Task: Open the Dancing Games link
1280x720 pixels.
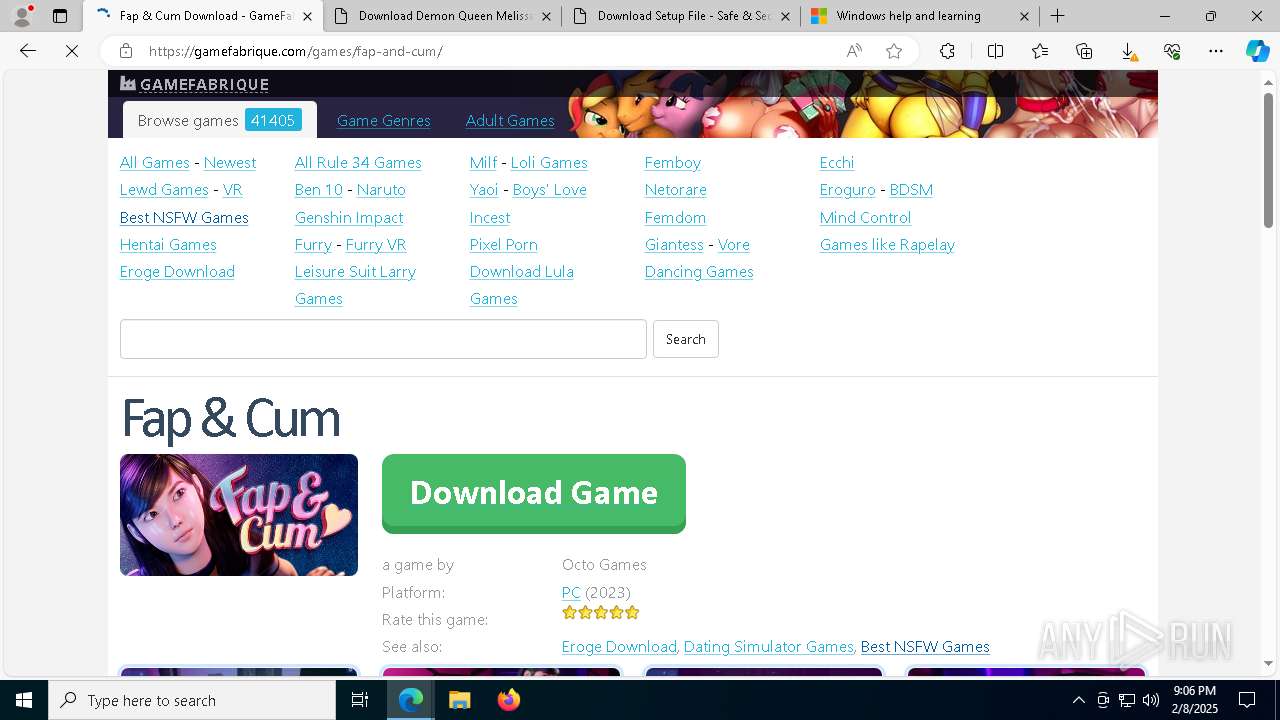Action: pos(699,271)
